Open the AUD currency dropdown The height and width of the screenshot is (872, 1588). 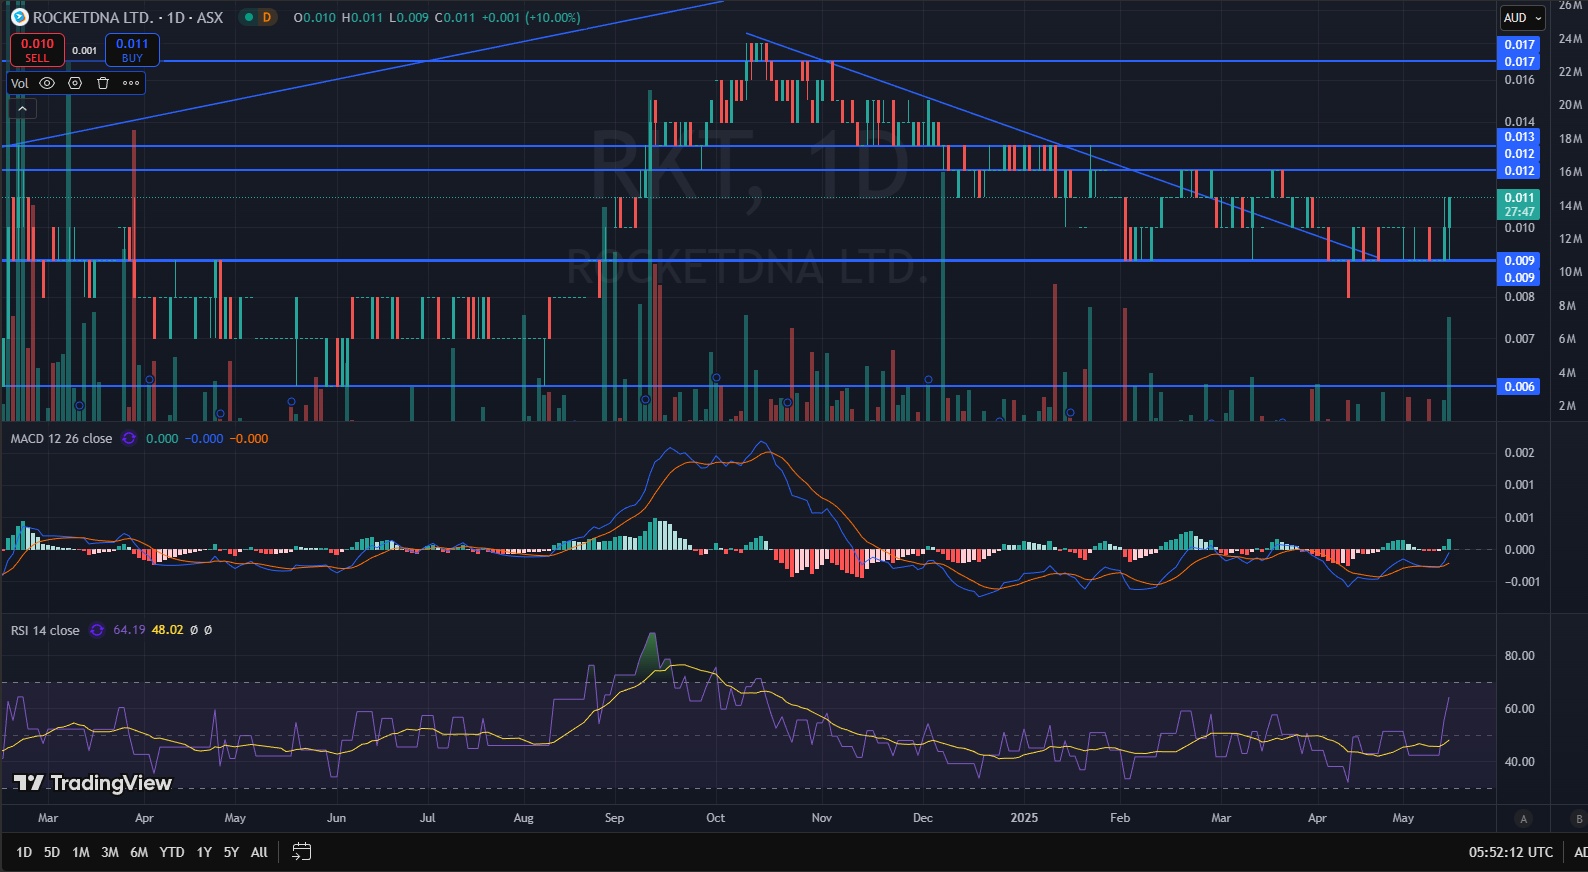1523,18
